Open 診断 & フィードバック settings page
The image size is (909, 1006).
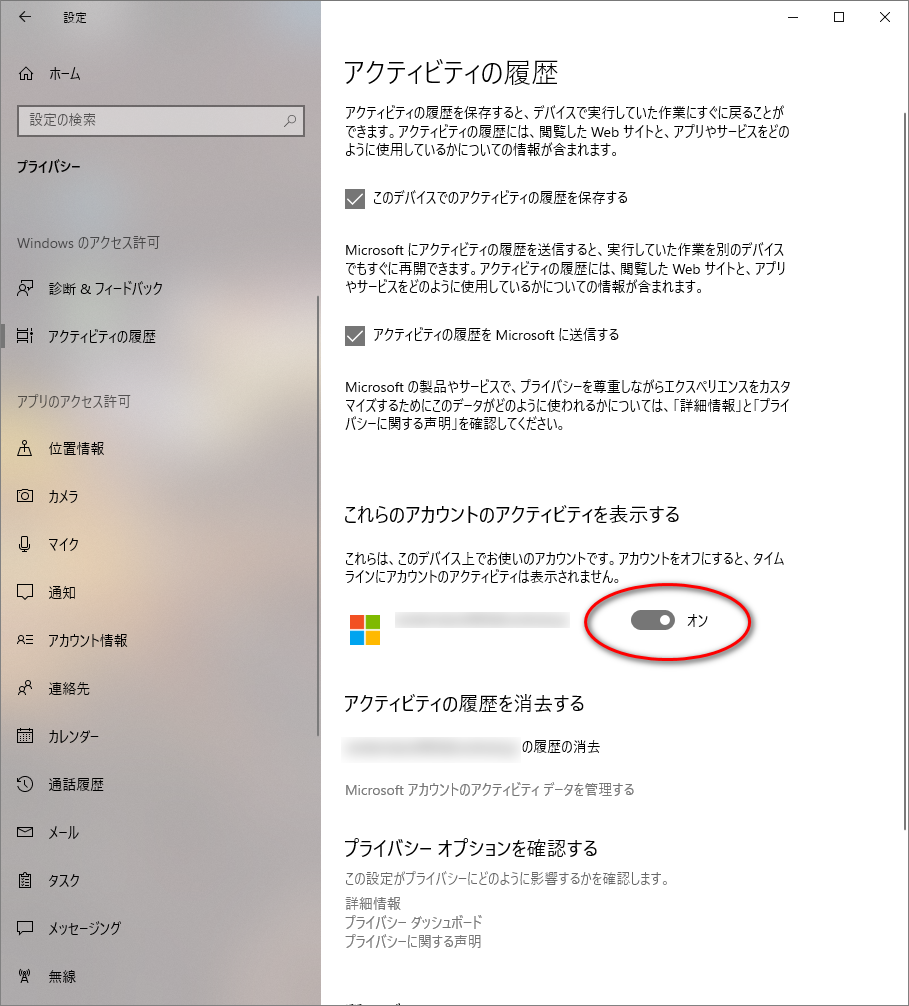[x=105, y=289]
